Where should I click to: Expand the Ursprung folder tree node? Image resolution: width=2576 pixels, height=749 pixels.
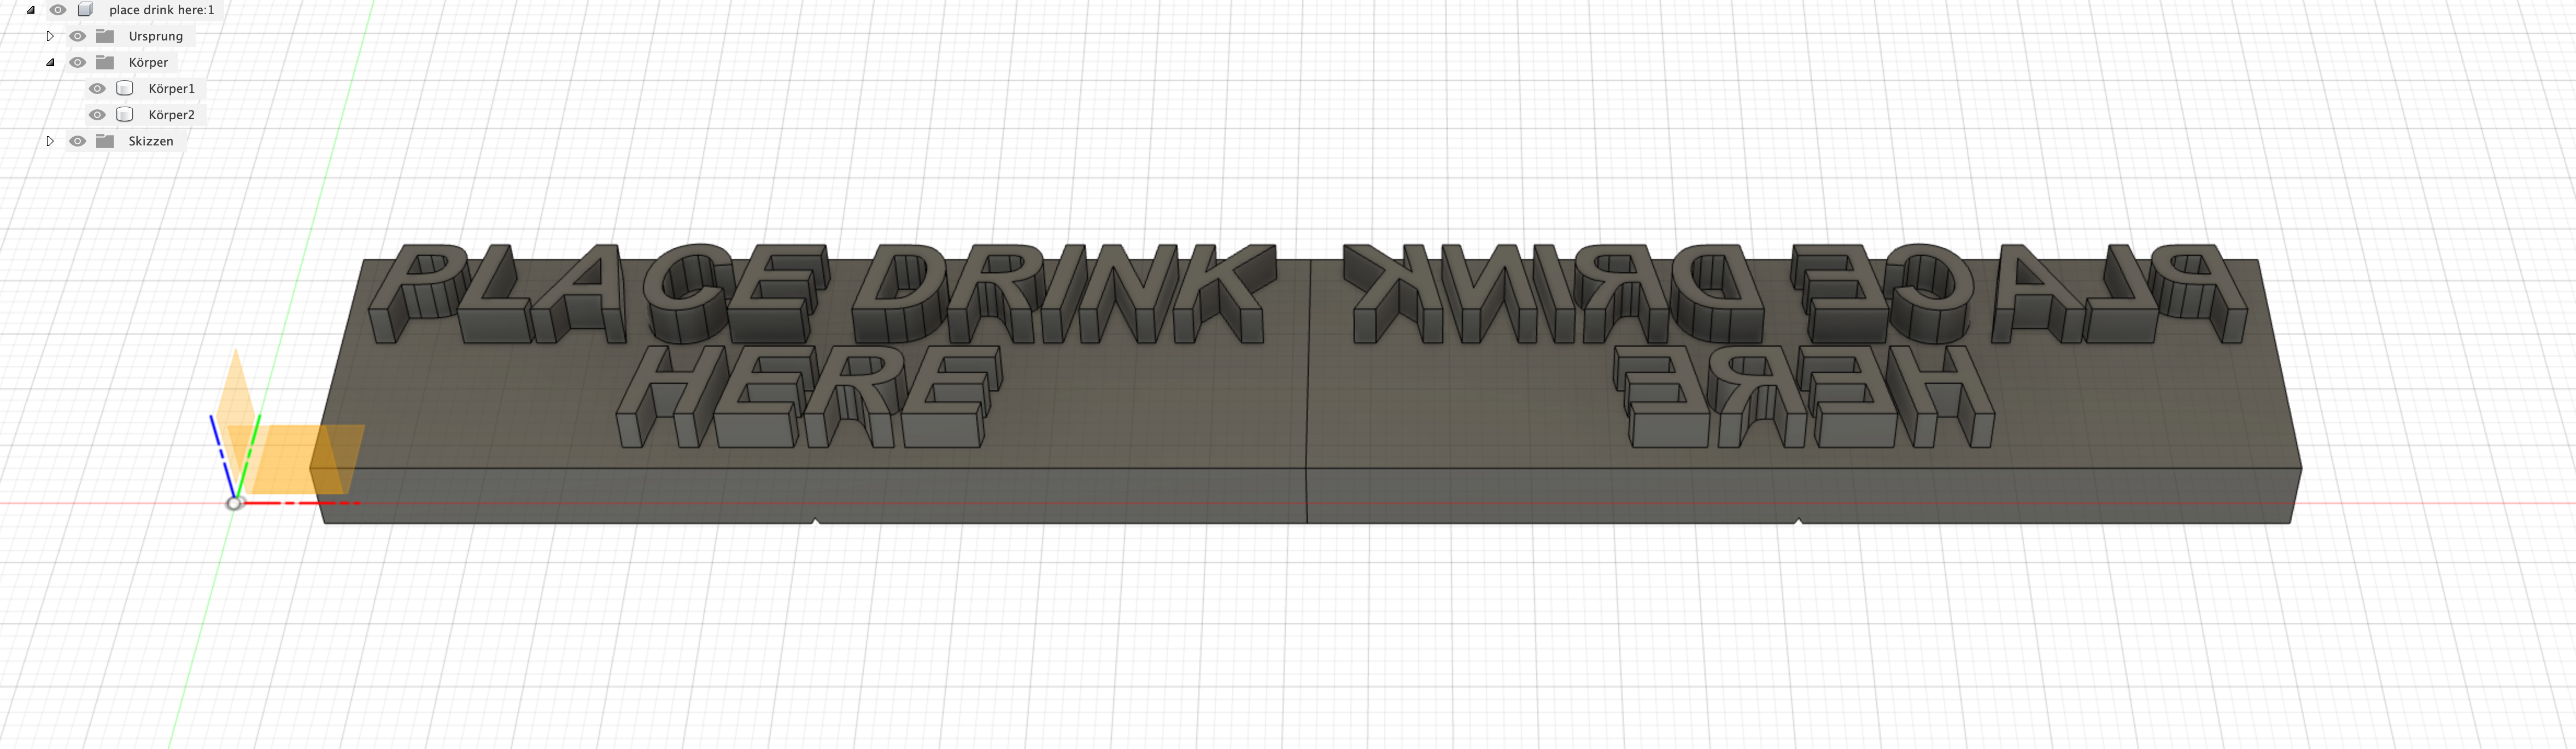coord(50,36)
